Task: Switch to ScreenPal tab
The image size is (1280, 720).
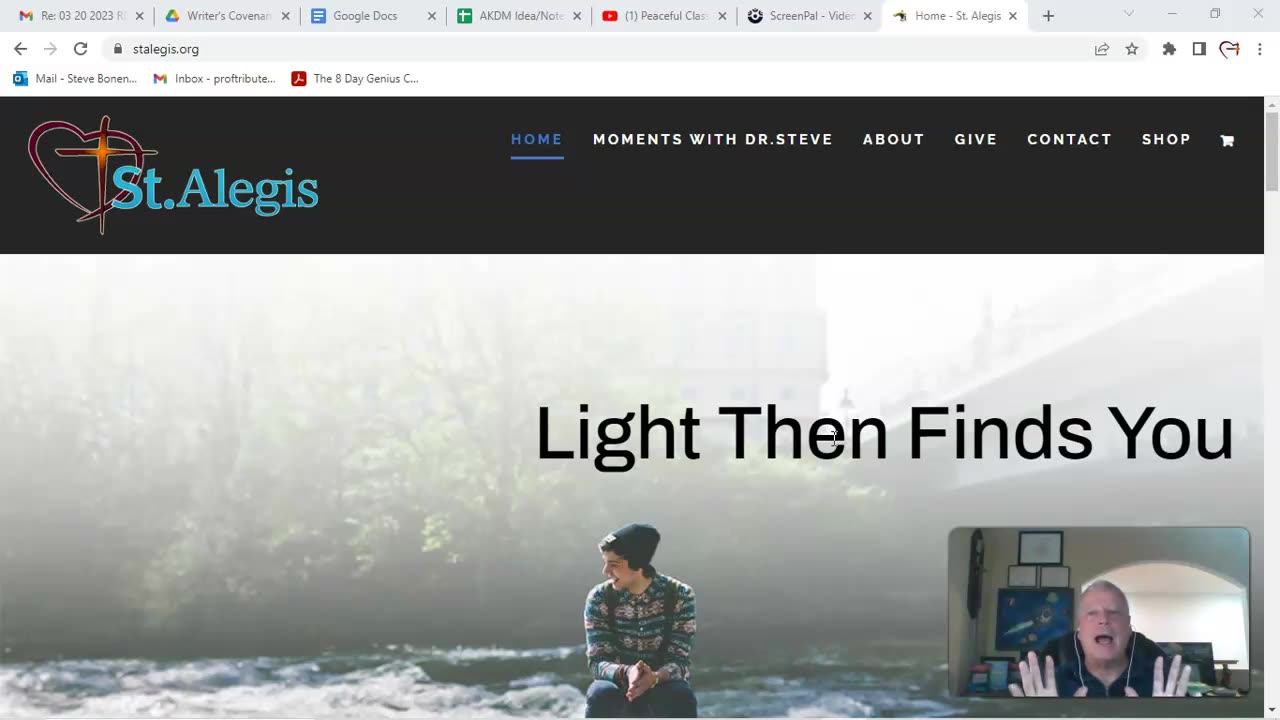Action: coord(809,16)
